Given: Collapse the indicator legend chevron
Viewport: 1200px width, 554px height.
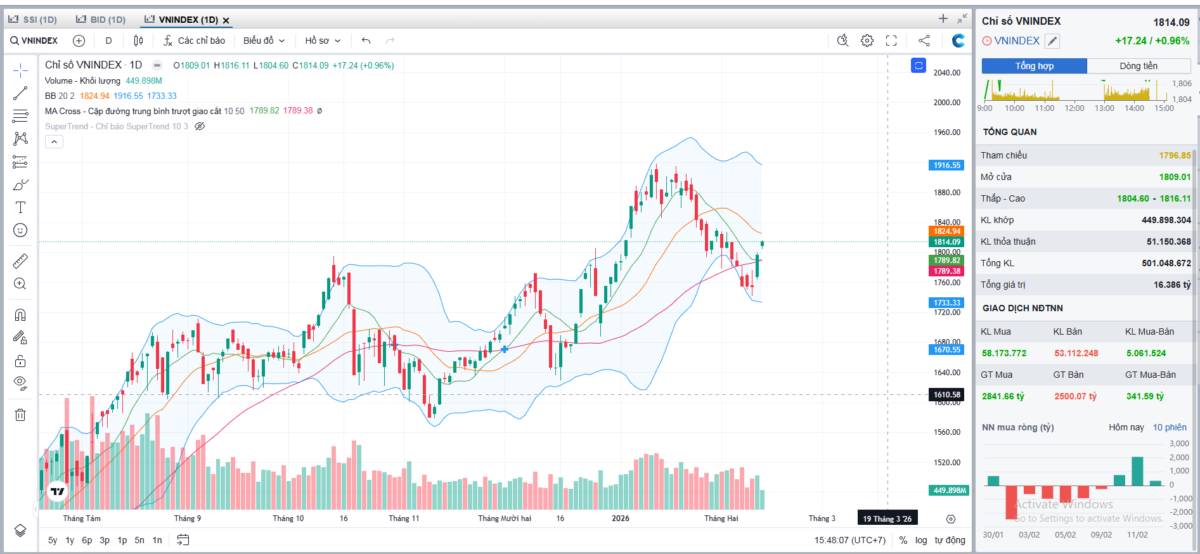Looking at the screenshot, I should [x=53, y=142].
